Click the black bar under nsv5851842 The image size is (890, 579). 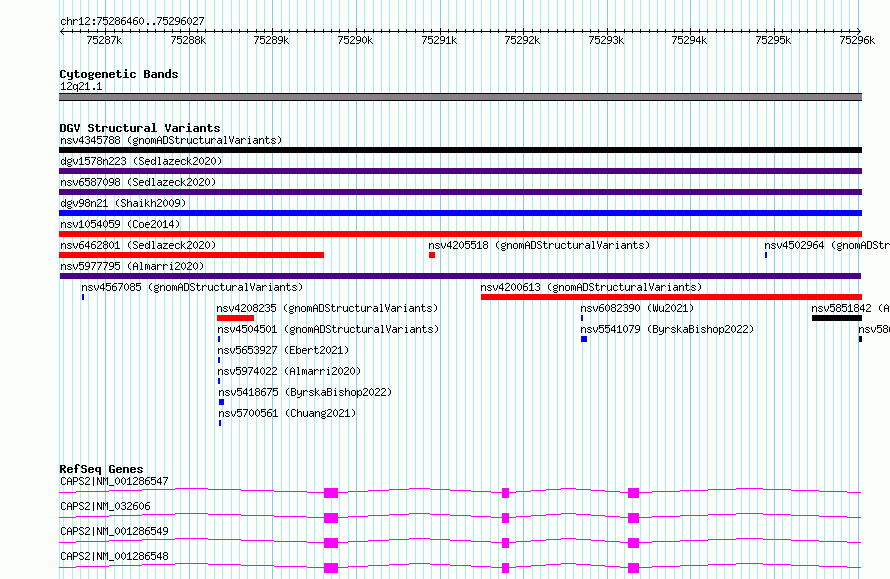pyautogui.click(x=837, y=318)
